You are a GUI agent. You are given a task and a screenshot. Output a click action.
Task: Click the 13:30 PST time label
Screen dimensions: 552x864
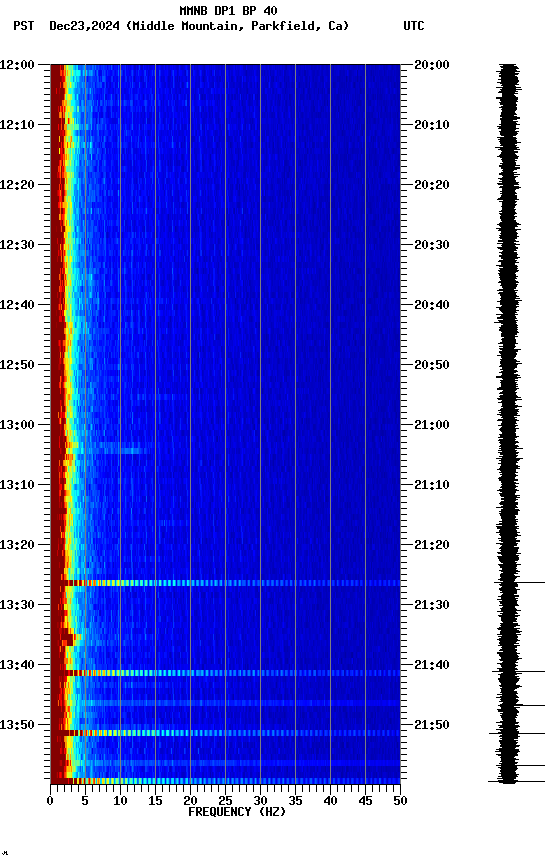[x=17, y=606]
